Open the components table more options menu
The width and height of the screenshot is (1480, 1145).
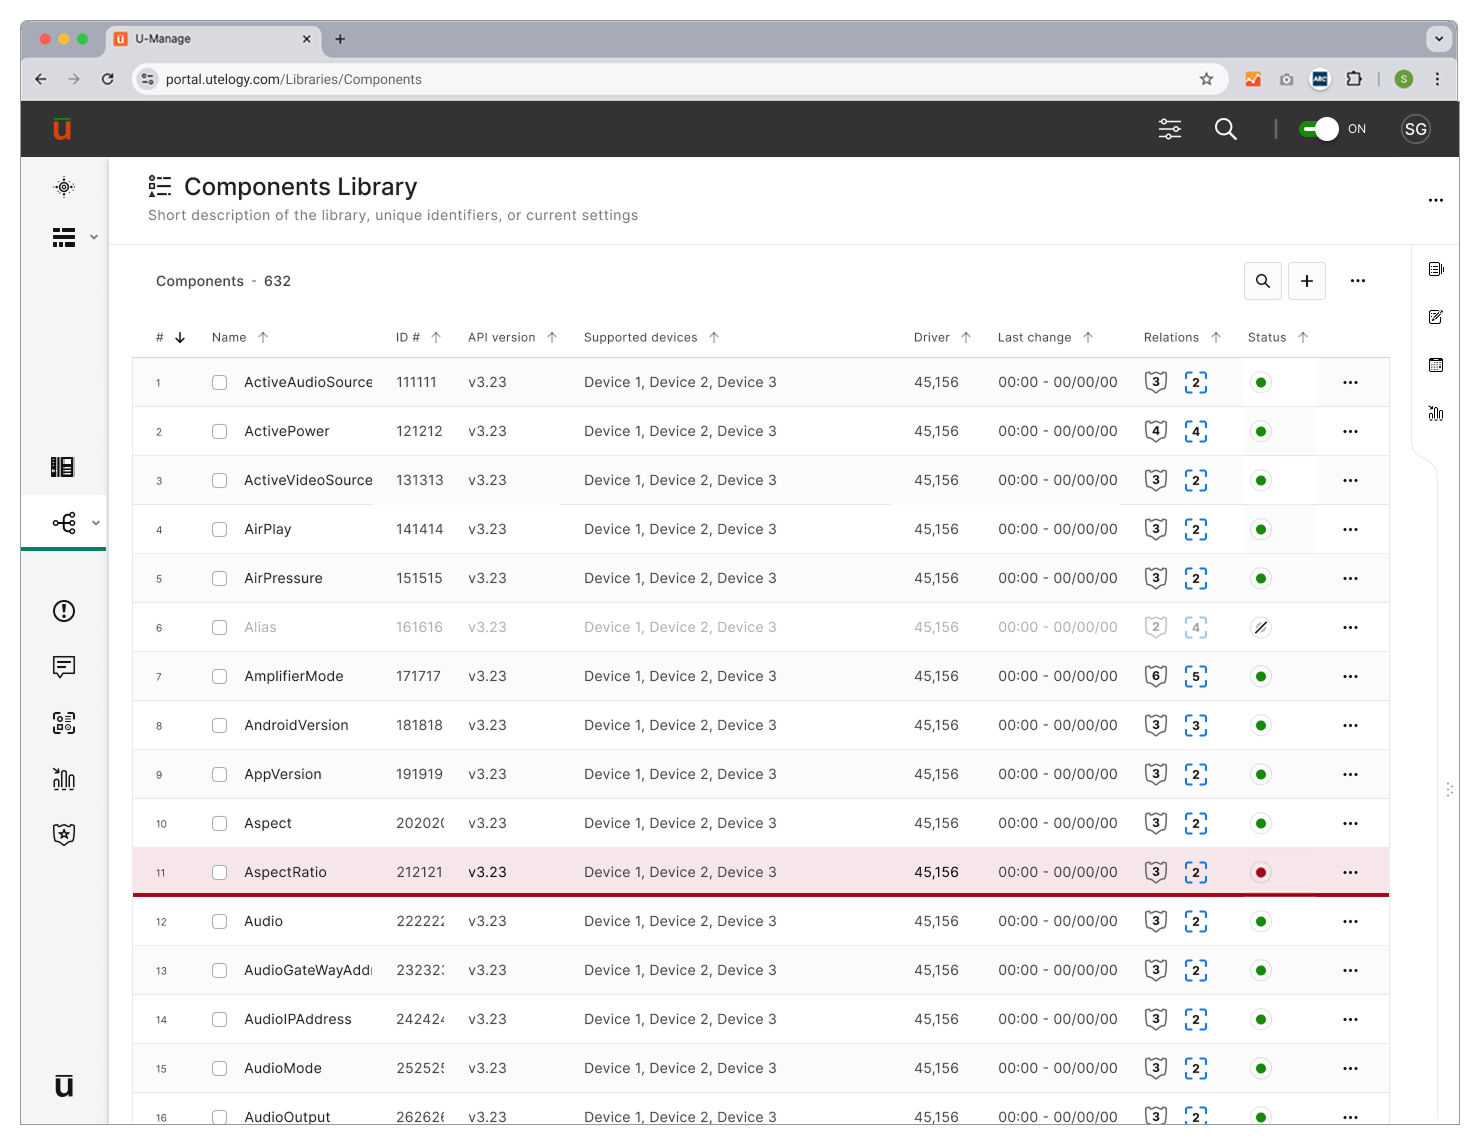[1358, 281]
